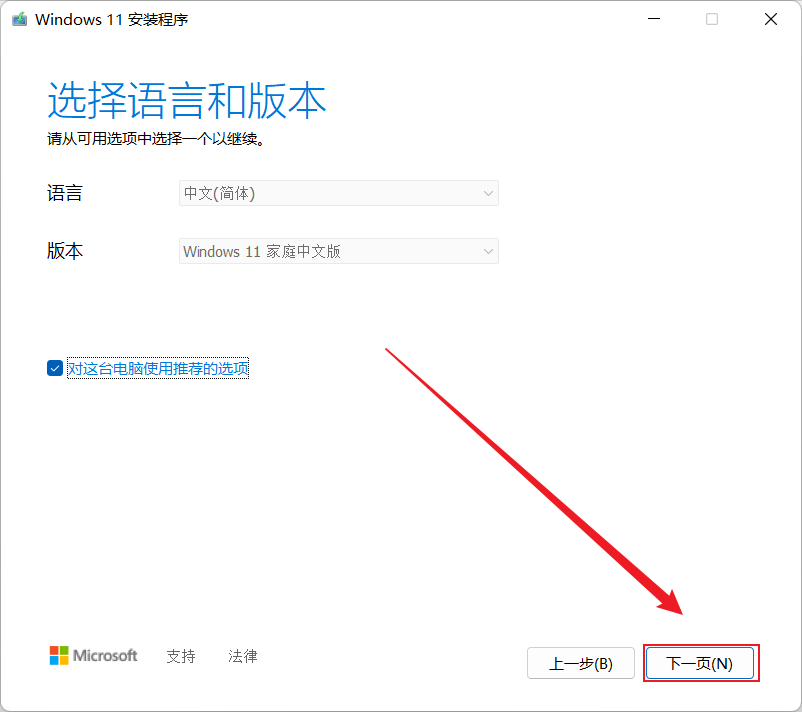Click the disabled maximize window button
The width and height of the screenshot is (802, 712).
(711, 19)
